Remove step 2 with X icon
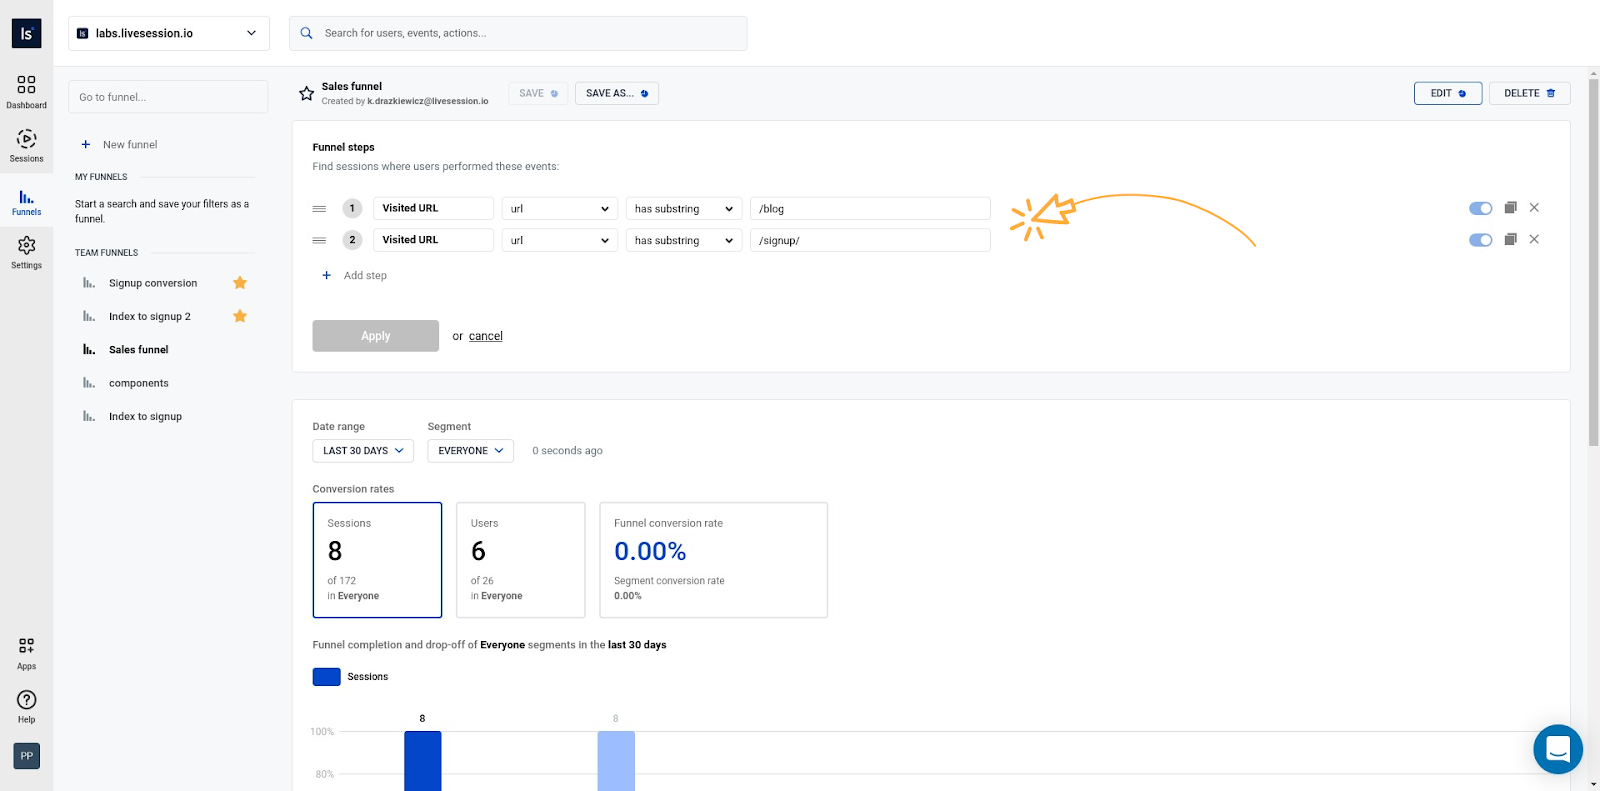The height and width of the screenshot is (791, 1600). pos(1534,240)
